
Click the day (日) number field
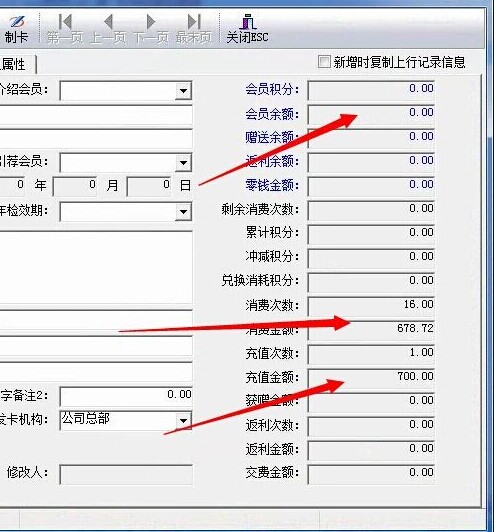point(149,186)
